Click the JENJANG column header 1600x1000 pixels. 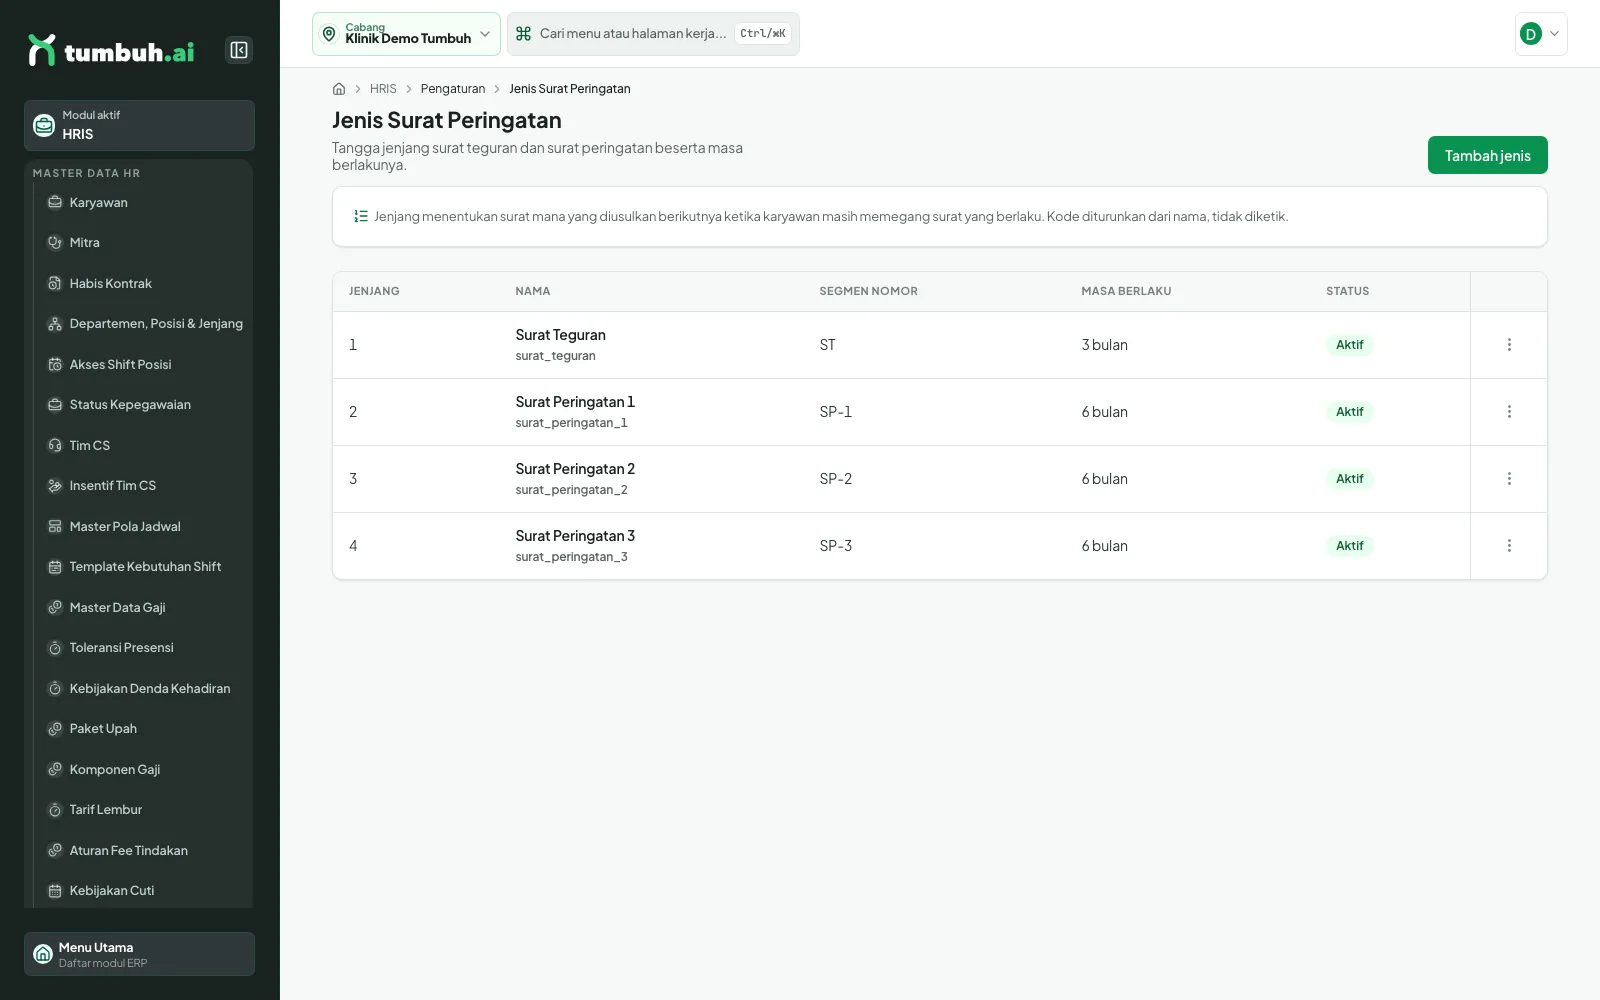(x=374, y=291)
